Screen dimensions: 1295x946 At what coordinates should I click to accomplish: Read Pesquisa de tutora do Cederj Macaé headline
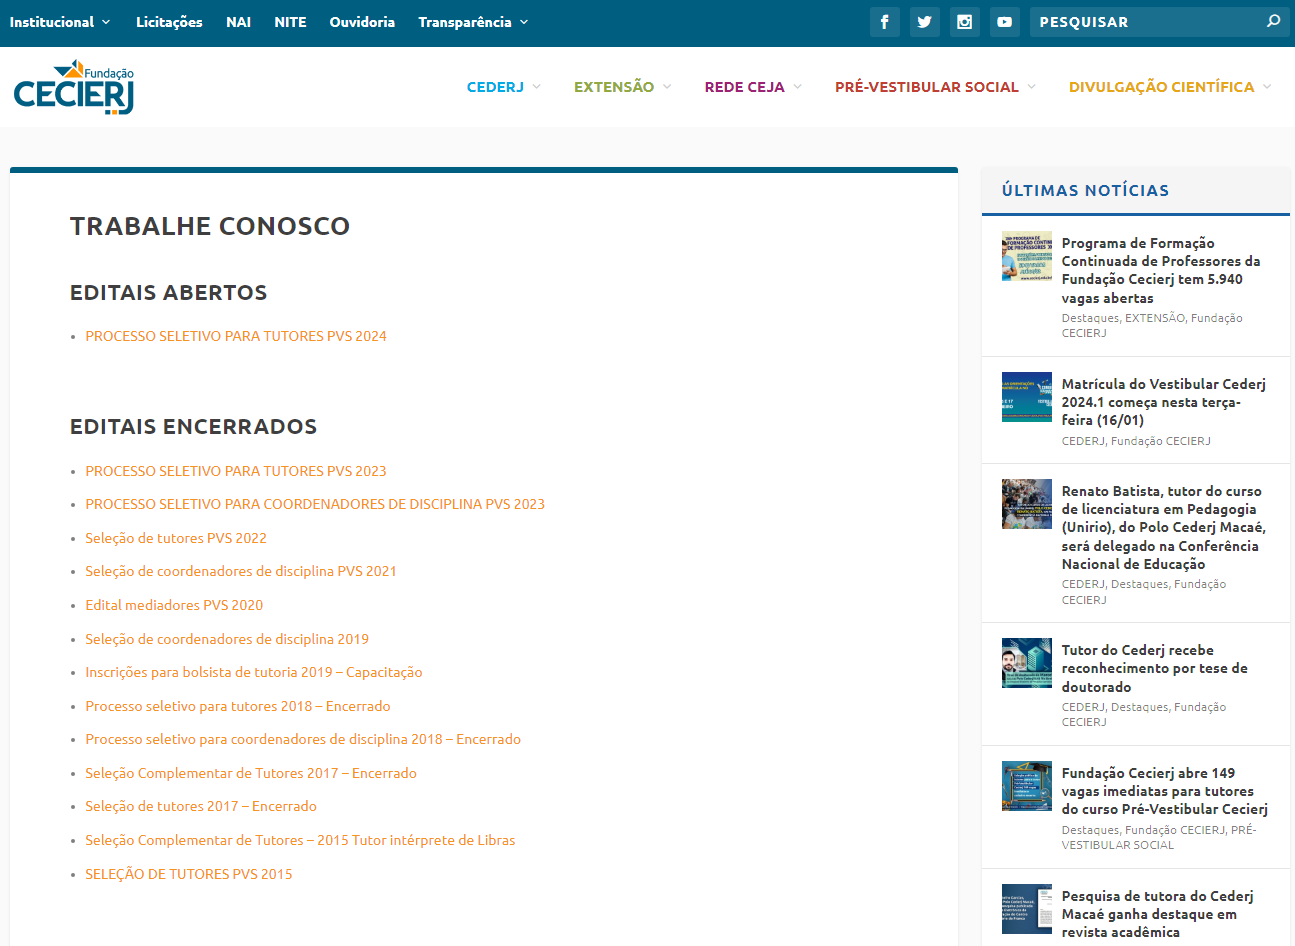tap(1158, 914)
